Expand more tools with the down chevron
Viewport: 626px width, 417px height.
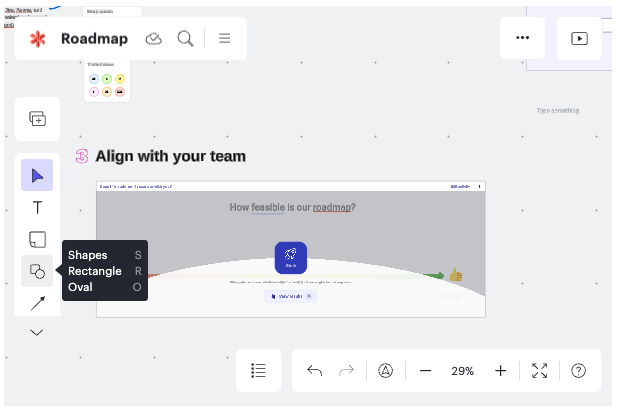pos(37,332)
